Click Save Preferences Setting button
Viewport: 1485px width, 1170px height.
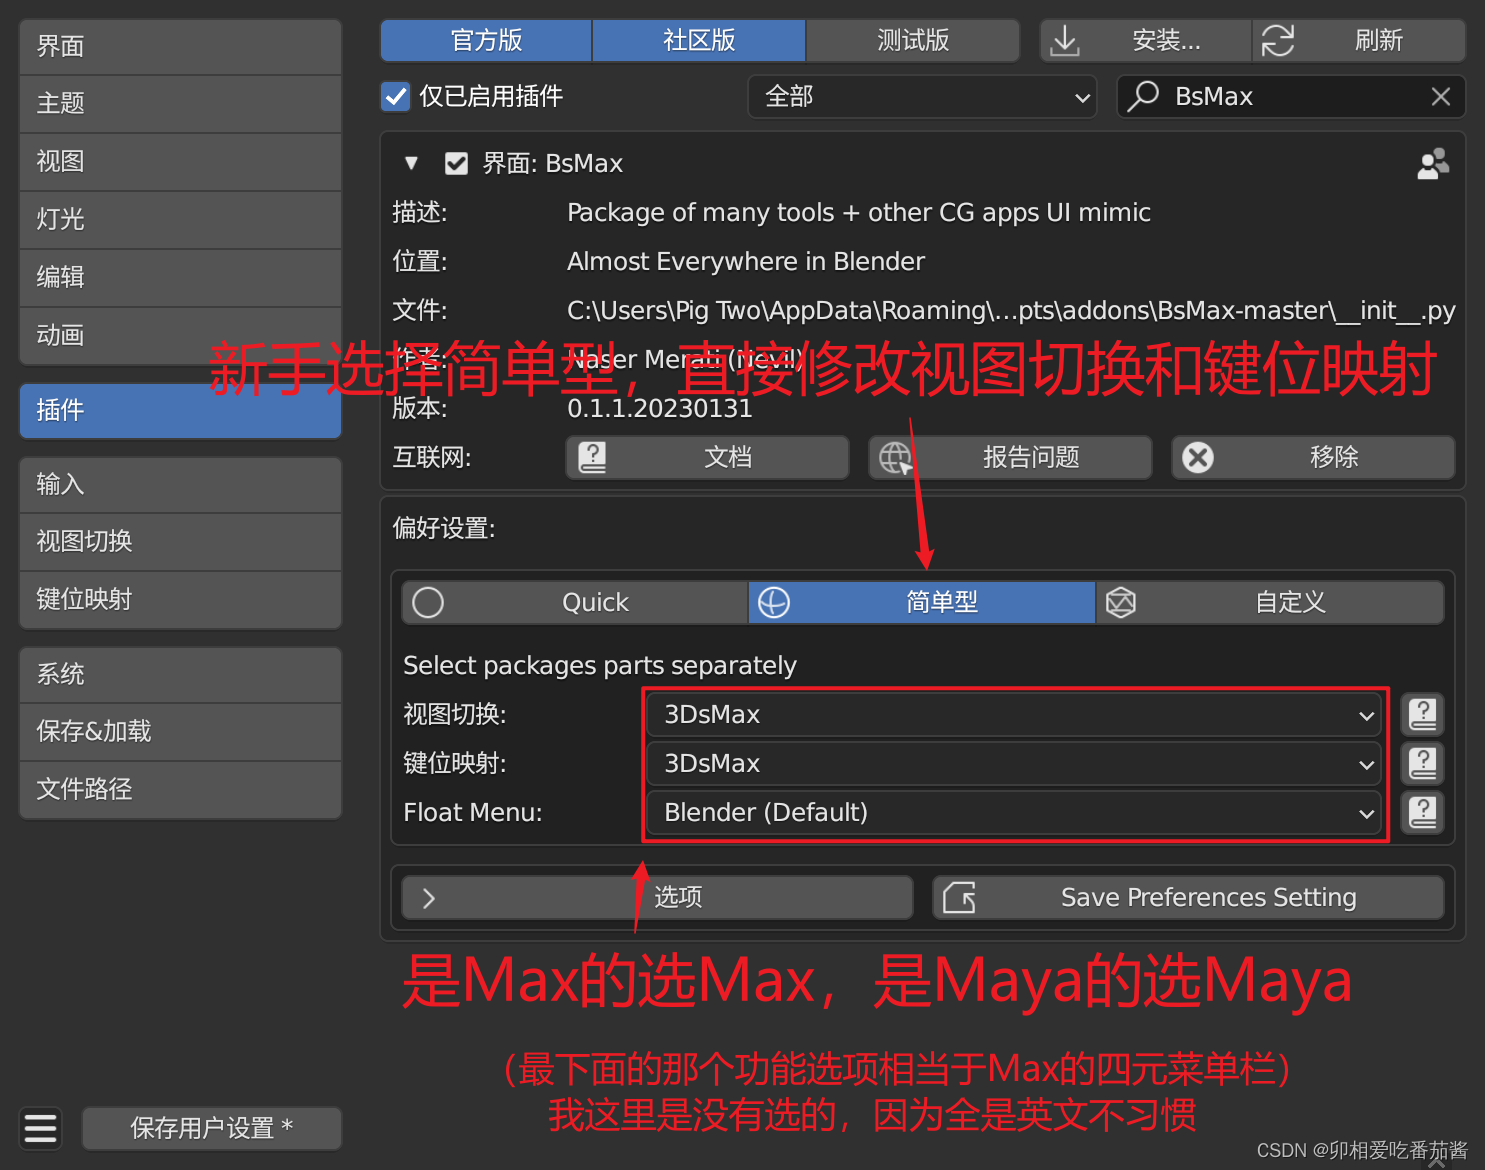tap(1188, 898)
